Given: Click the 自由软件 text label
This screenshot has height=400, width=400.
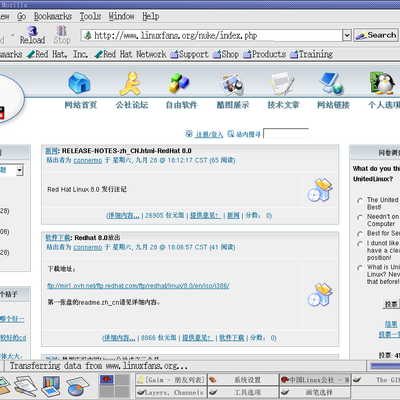Looking at the screenshot, I should pyautogui.click(x=182, y=105).
